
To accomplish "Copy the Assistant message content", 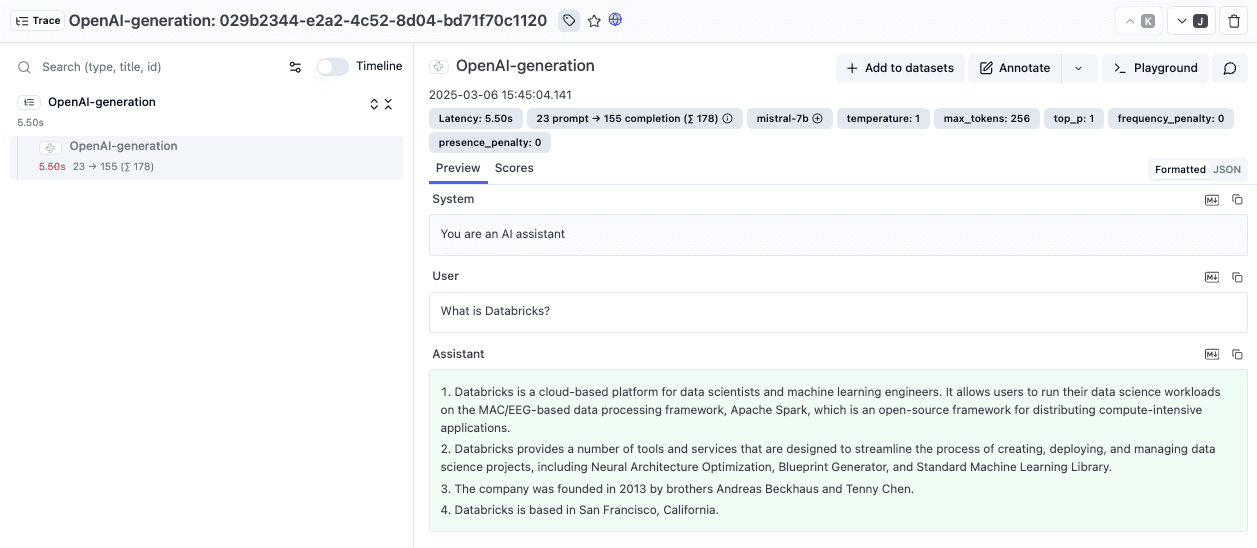I will [x=1237, y=354].
